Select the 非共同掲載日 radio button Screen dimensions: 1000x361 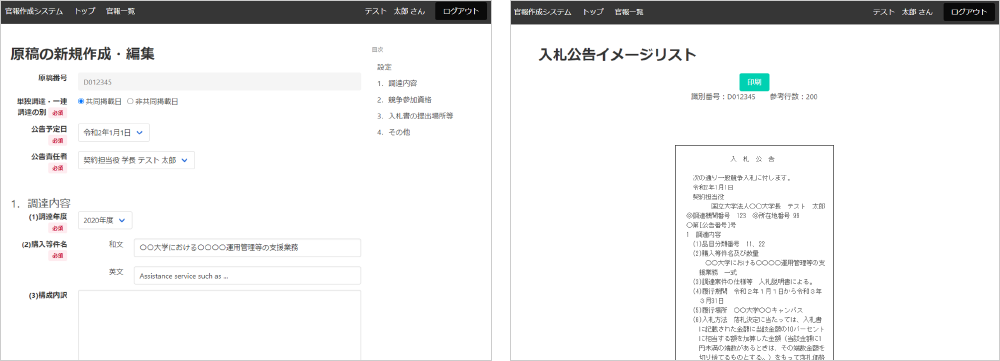point(130,101)
